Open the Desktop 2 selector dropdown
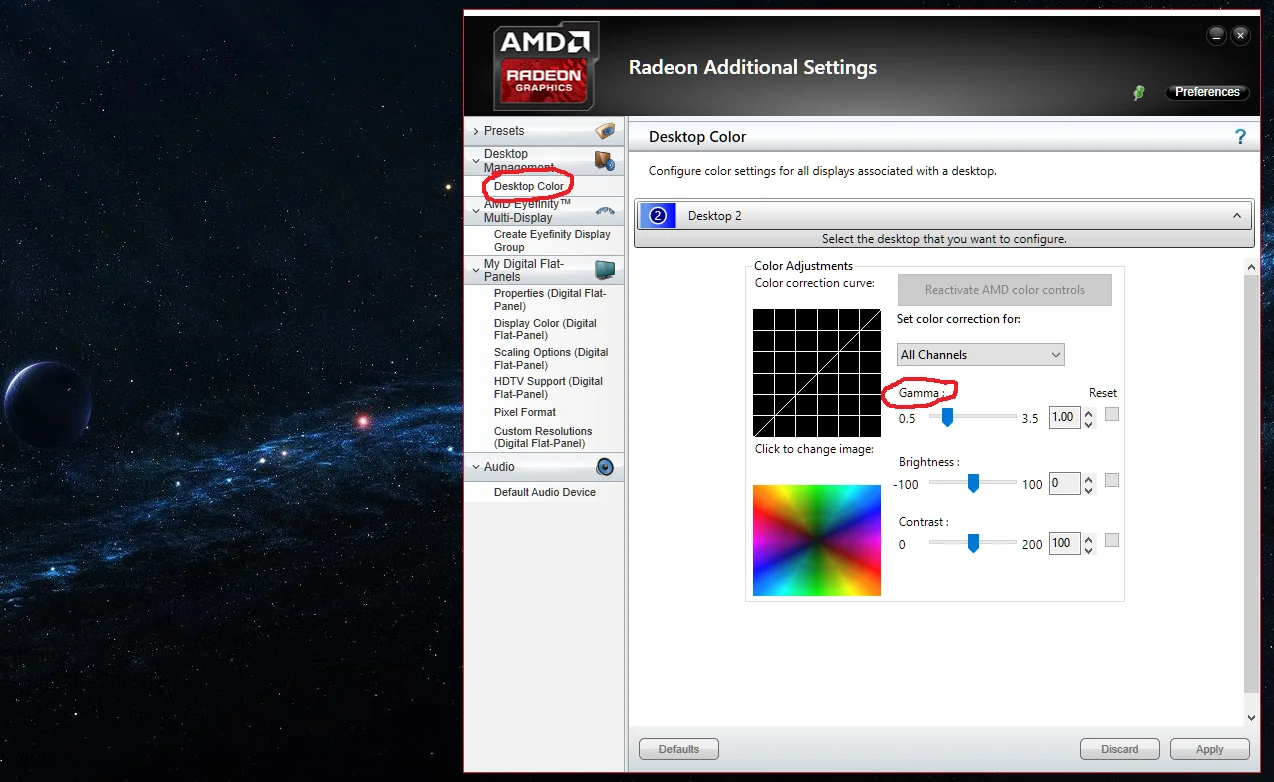 point(944,215)
